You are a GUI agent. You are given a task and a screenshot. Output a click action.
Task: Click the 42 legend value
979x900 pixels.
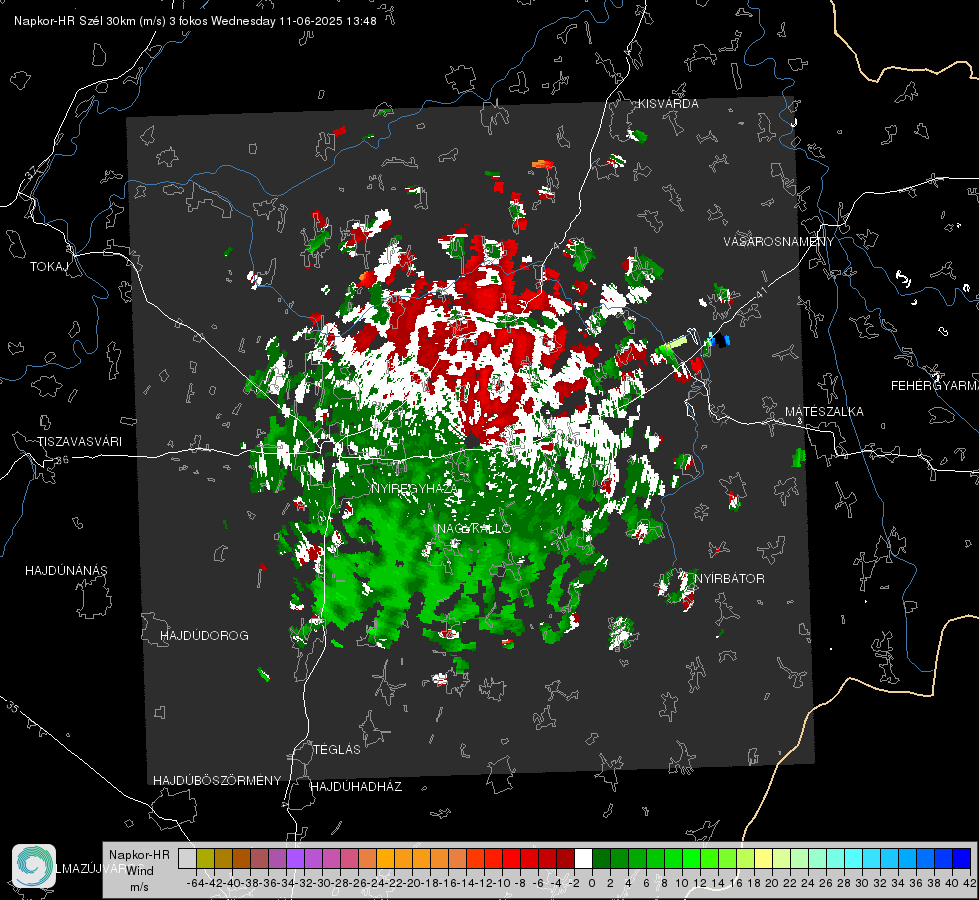969,883
